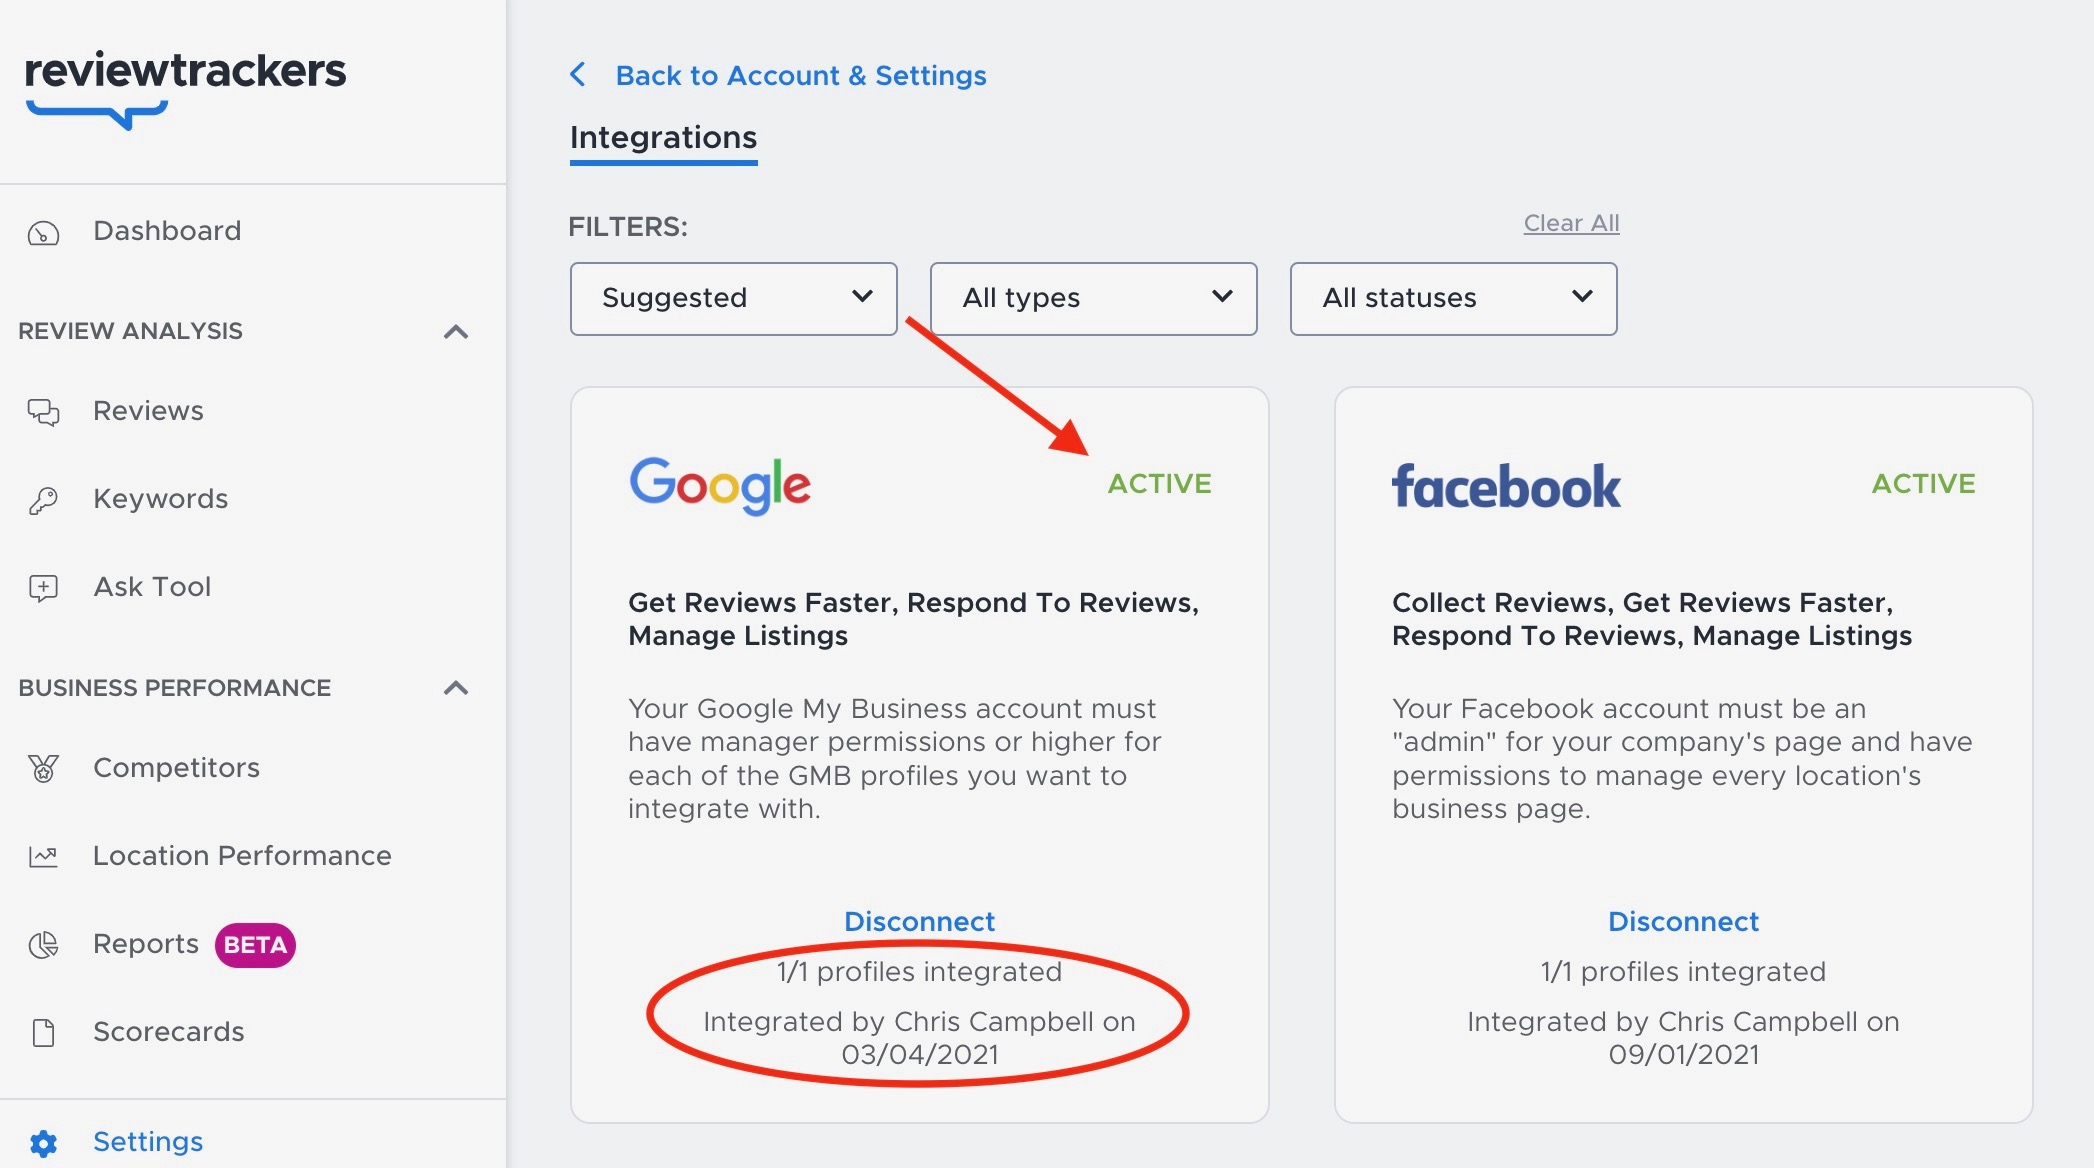Viewport: 2094px width, 1168px height.
Task: Go to Location Performance
Action: tap(242, 855)
